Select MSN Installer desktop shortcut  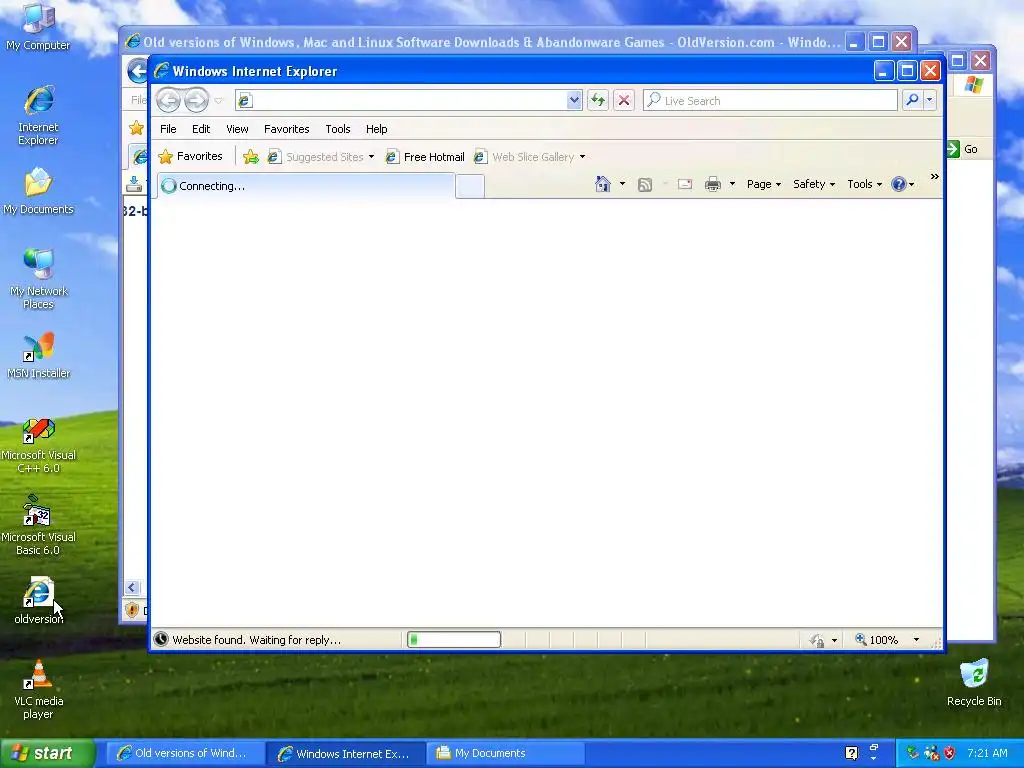coord(38,356)
